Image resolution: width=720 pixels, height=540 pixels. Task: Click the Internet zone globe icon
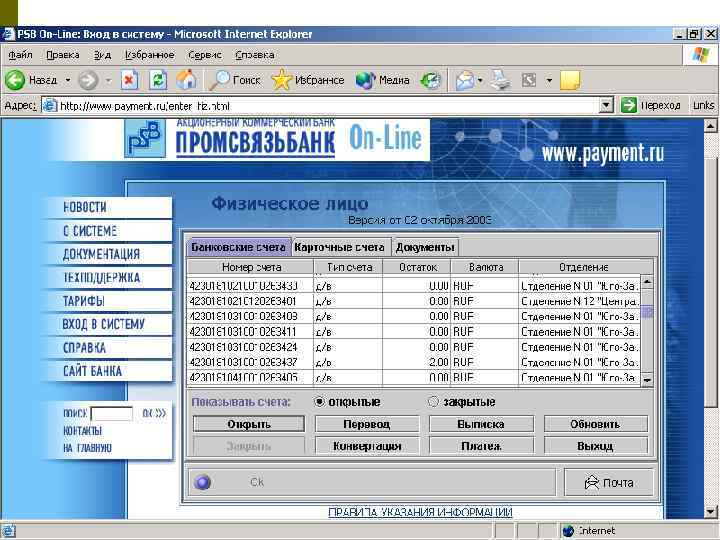tap(568, 531)
